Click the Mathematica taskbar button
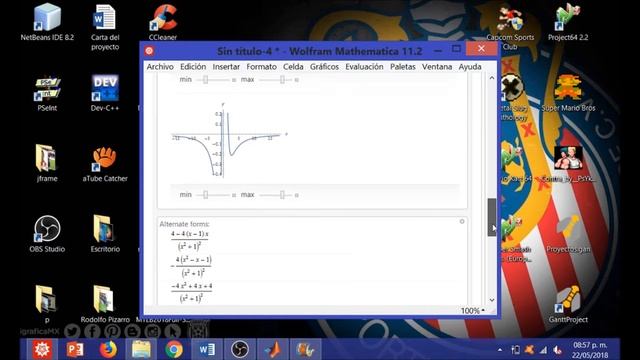Viewport: 640px width, 360px height. tap(42, 349)
